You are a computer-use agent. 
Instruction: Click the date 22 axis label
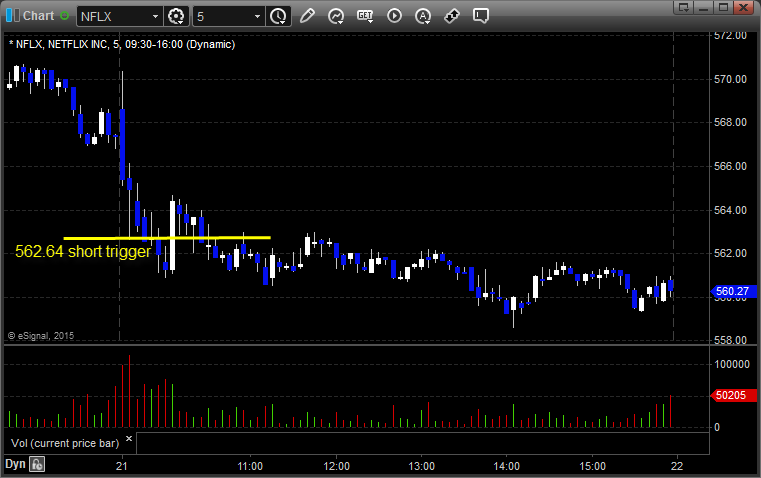(x=677, y=466)
